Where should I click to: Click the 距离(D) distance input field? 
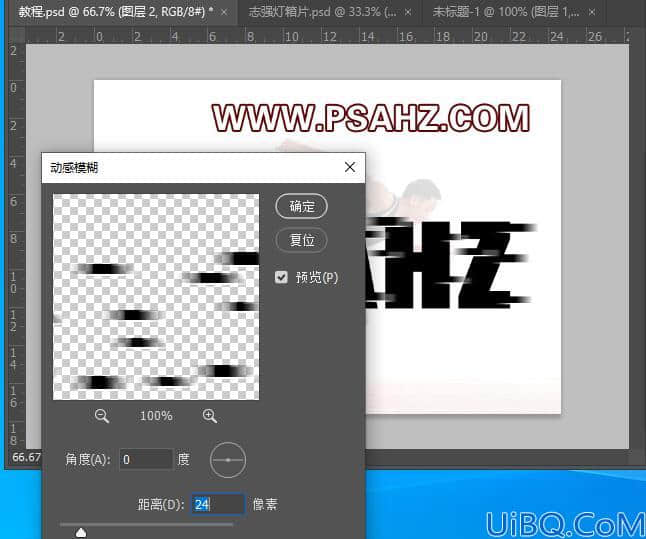(218, 504)
